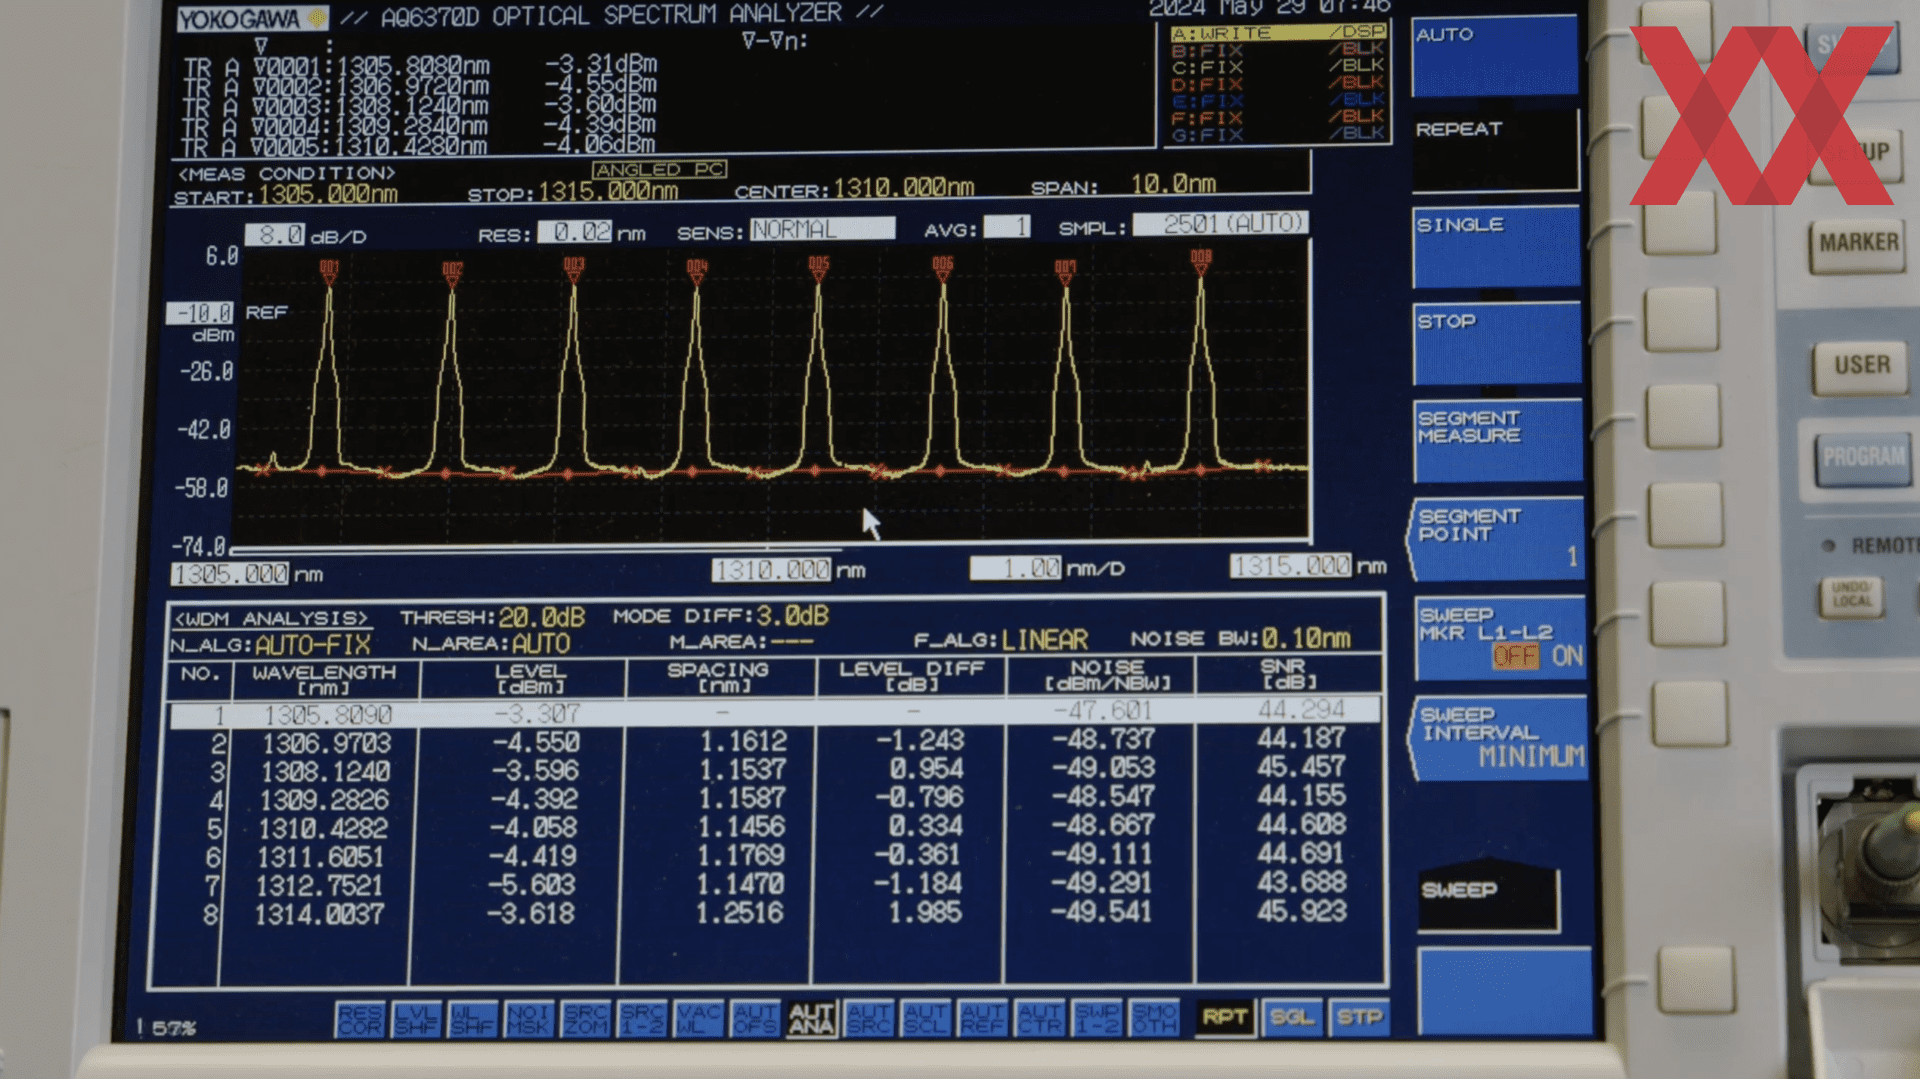Select WDM table row 1308.1240 wavelength
This screenshot has height=1079, width=1920.
click(x=325, y=772)
